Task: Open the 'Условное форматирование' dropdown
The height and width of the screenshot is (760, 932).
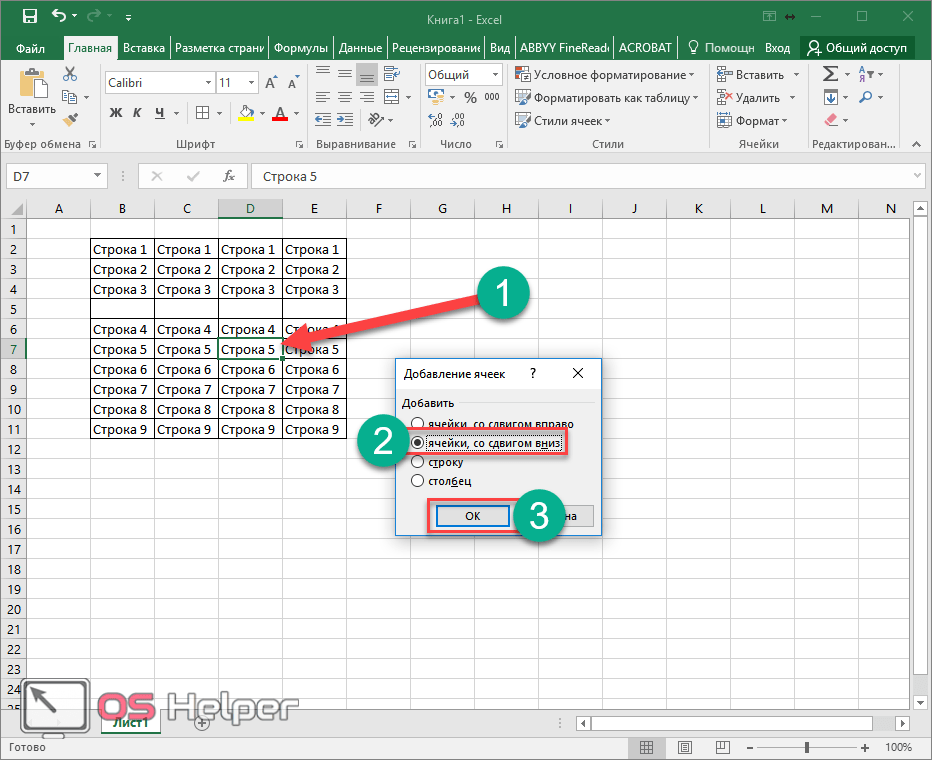Action: tap(604, 75)
